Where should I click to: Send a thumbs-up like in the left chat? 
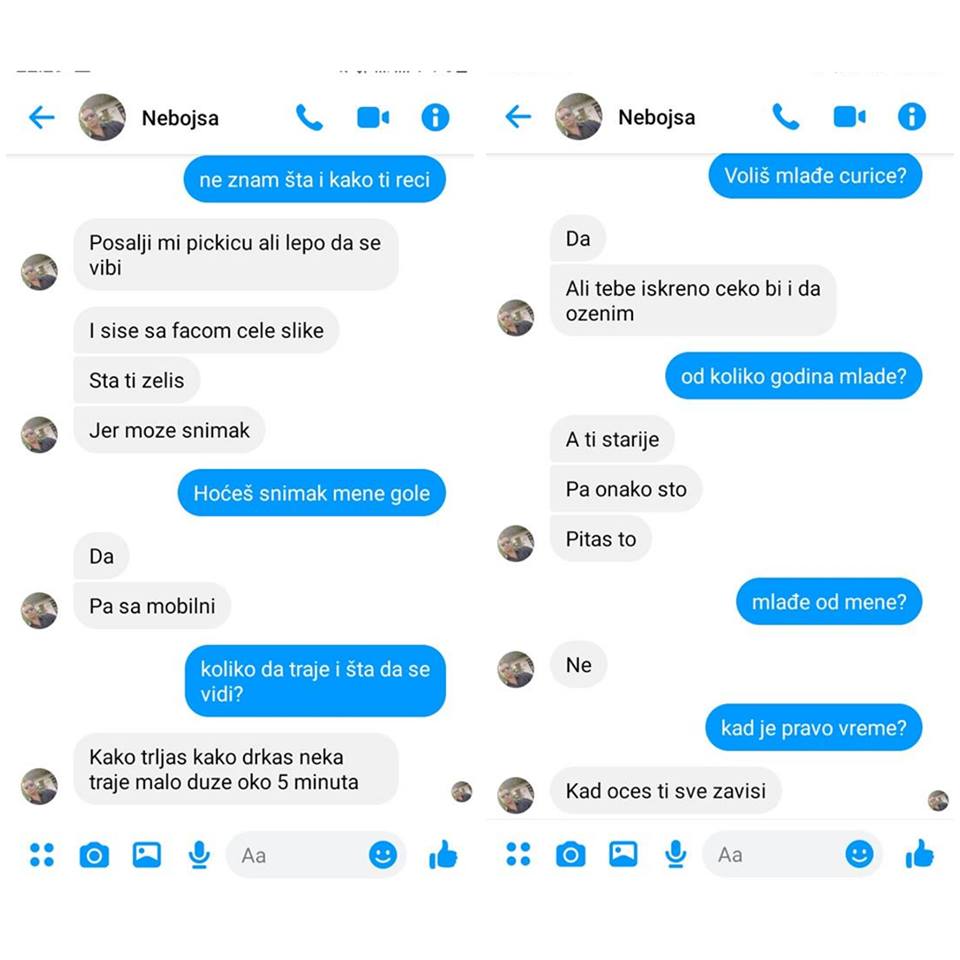443,854
